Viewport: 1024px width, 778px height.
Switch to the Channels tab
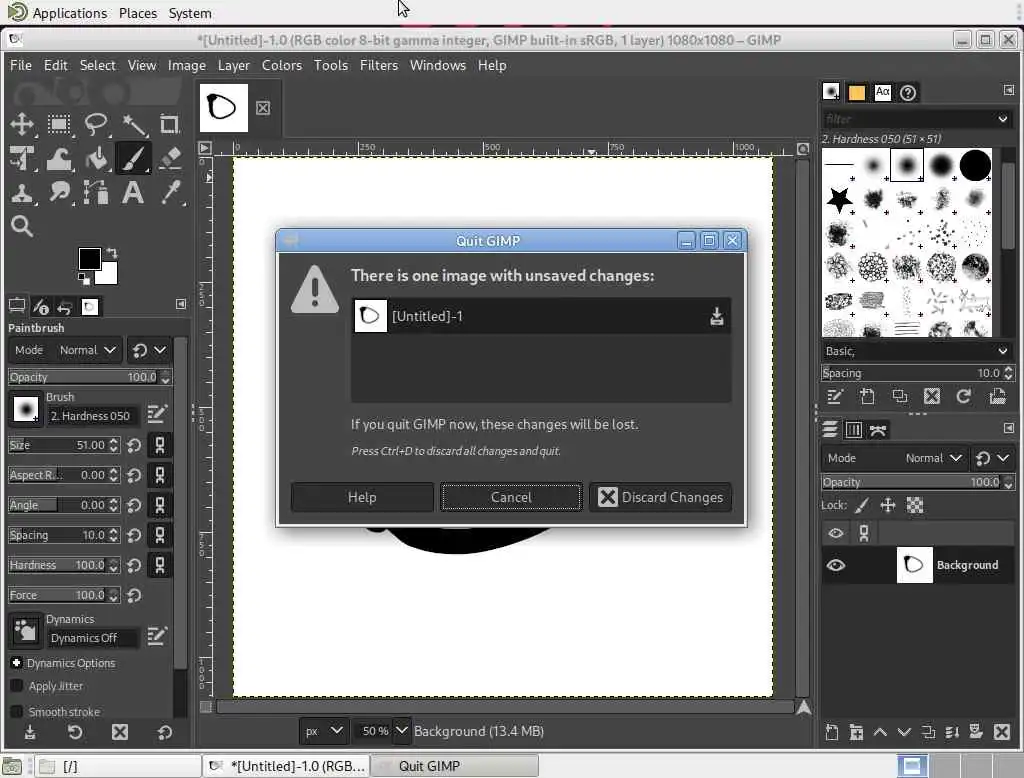point(854,430)
